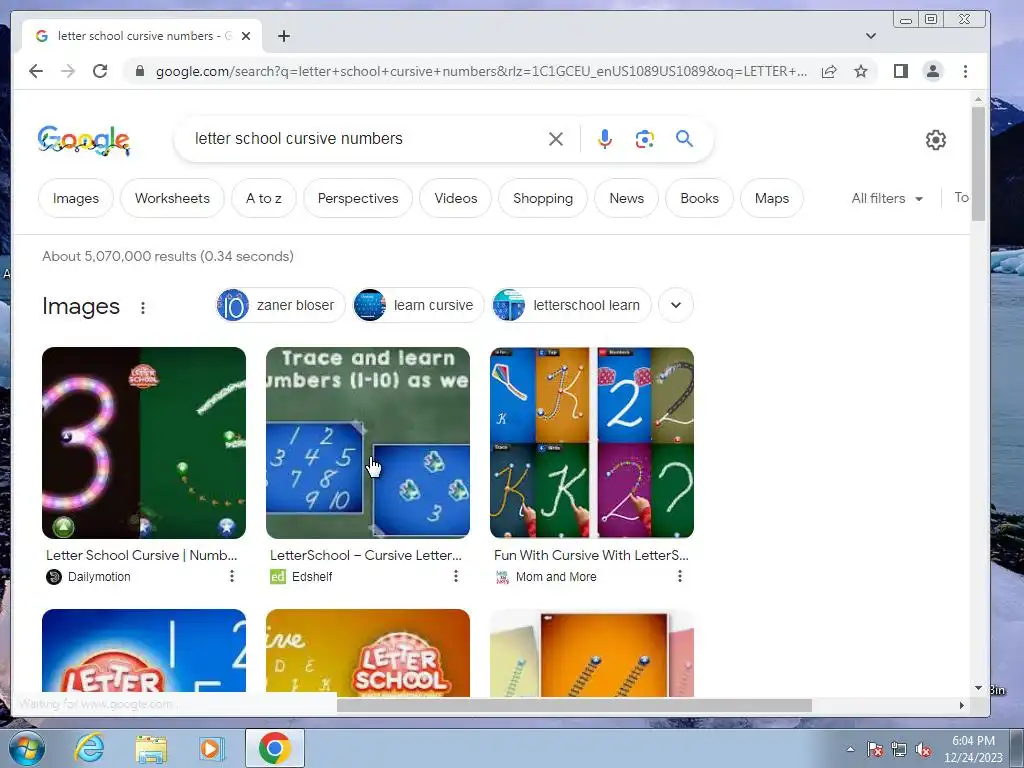Expand the All filters dropdown
Viewport: 1024px width, 768px height.
[887, 199]
